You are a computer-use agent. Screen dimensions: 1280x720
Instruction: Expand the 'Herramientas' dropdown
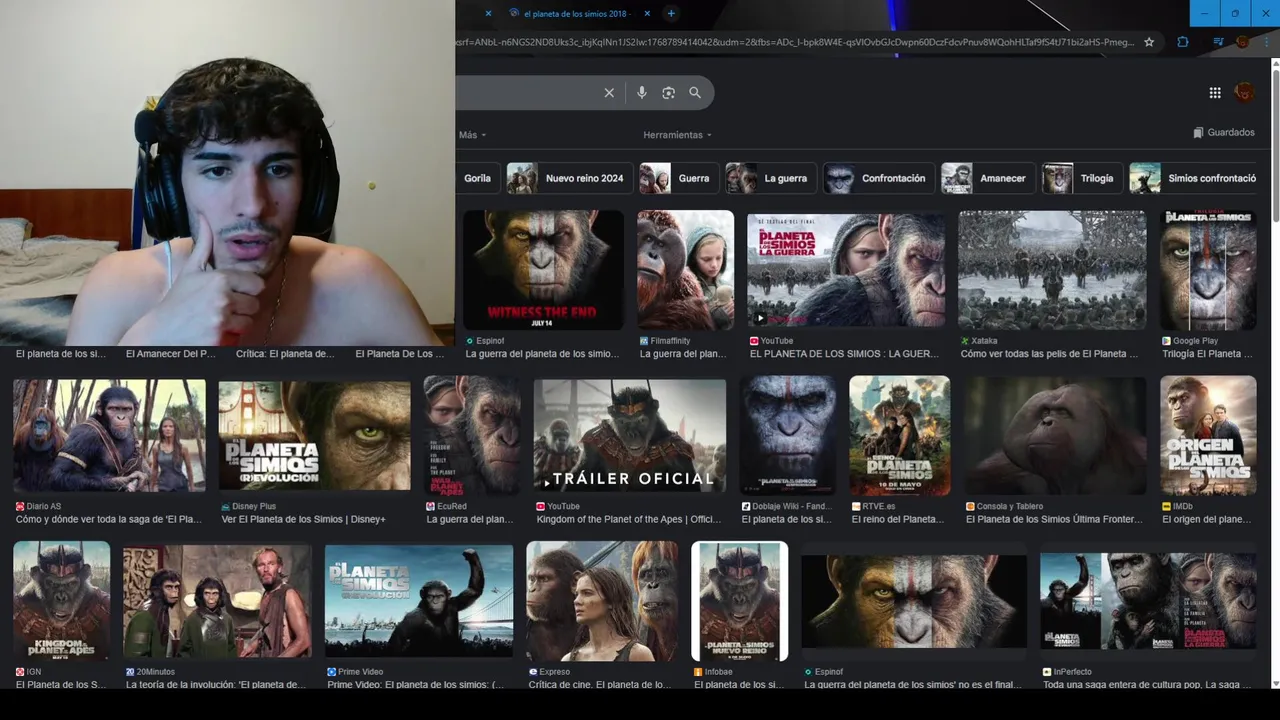[678, 135]
